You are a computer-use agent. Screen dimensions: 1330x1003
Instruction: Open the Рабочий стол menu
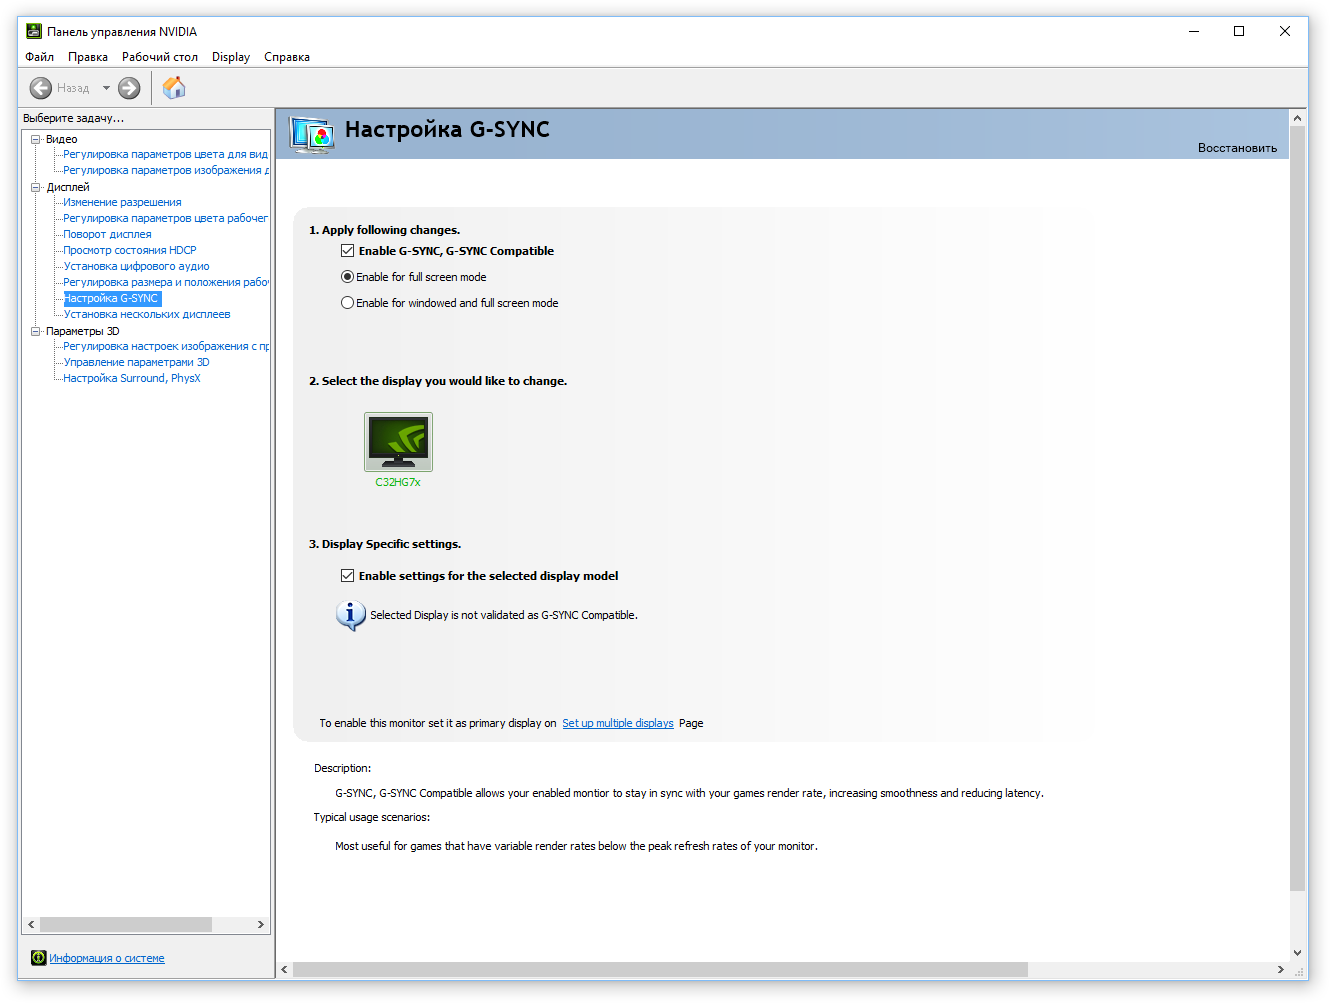[x=160, y=57]
